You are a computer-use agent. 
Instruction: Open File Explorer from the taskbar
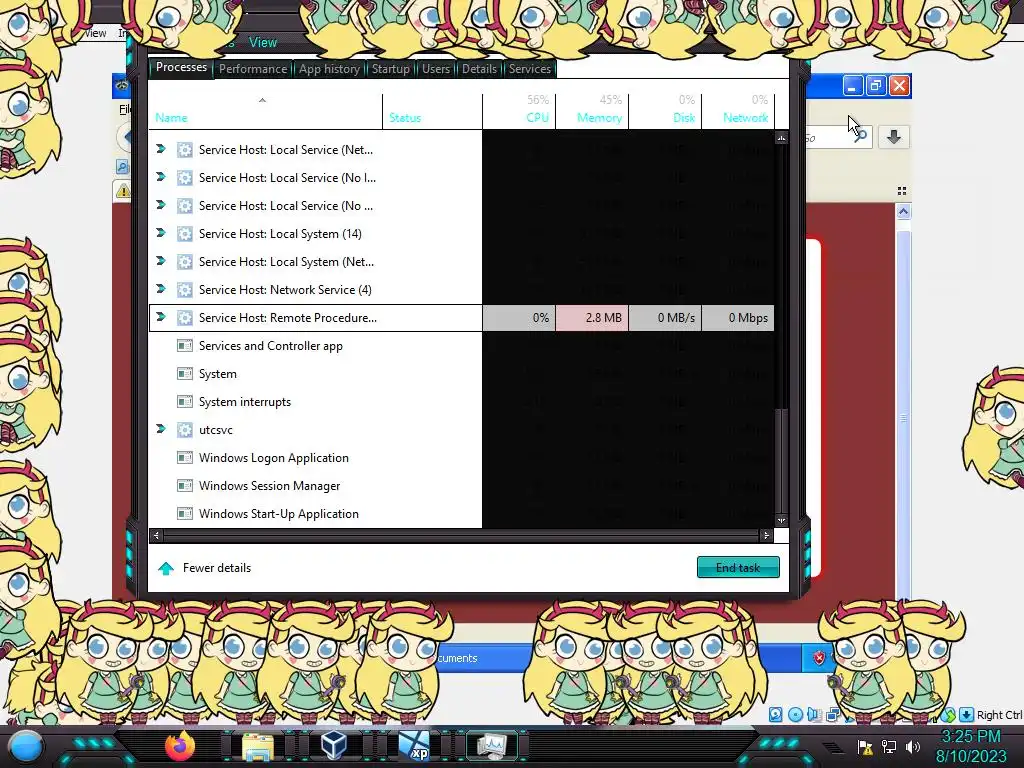coord(258,747)
